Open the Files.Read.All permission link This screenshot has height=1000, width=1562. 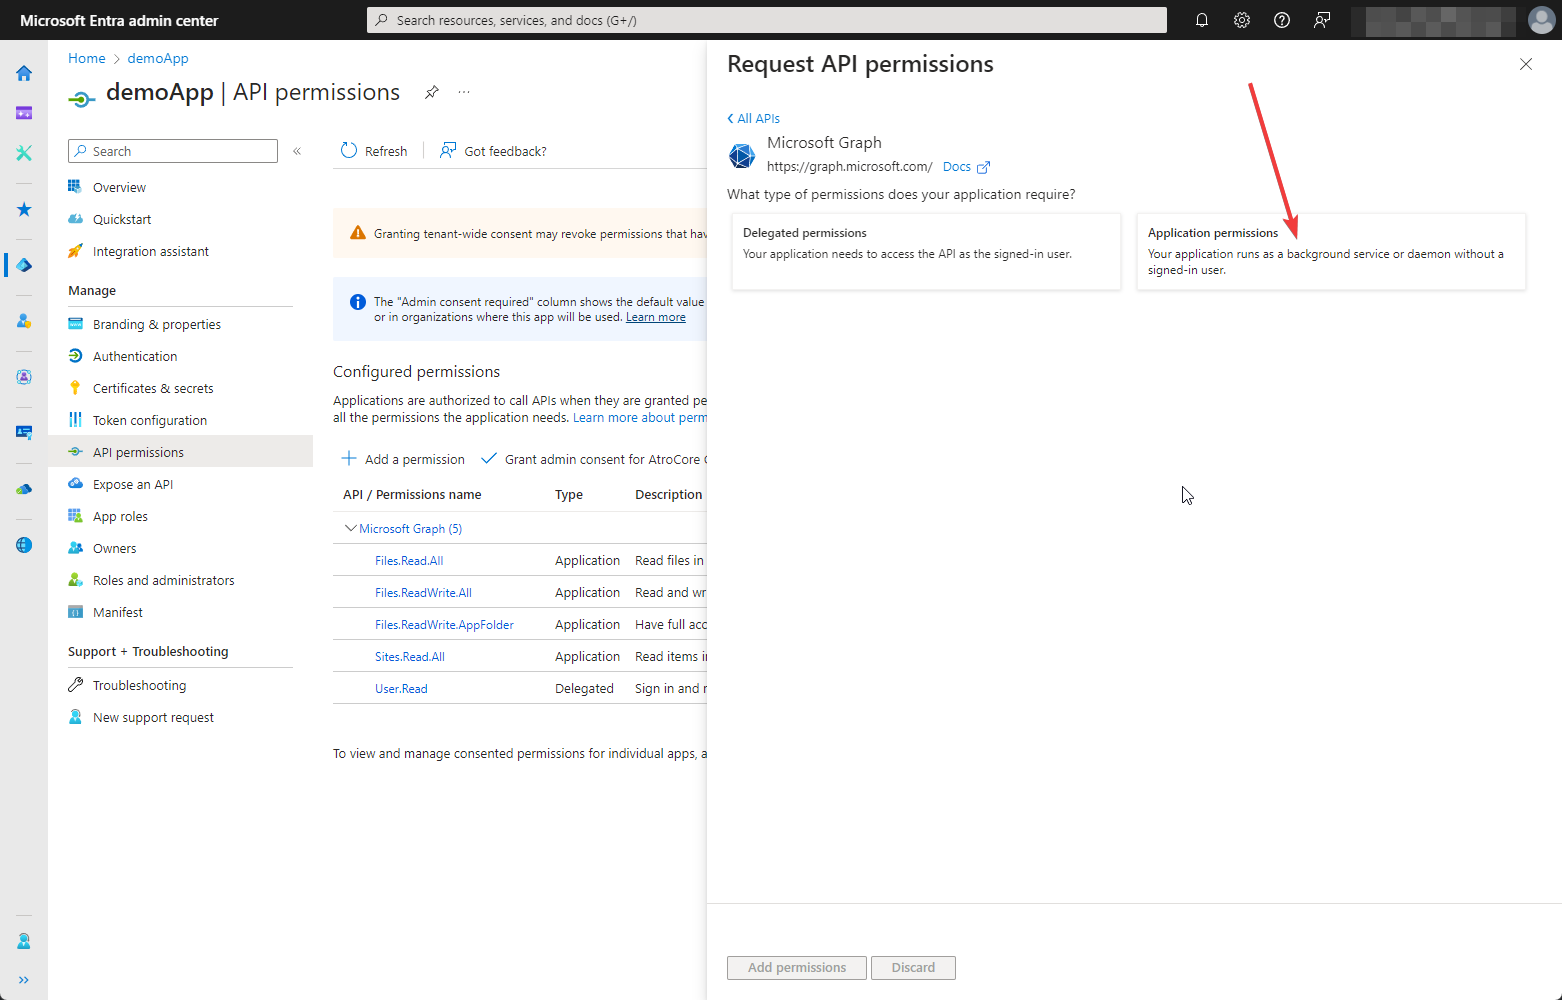409,561
